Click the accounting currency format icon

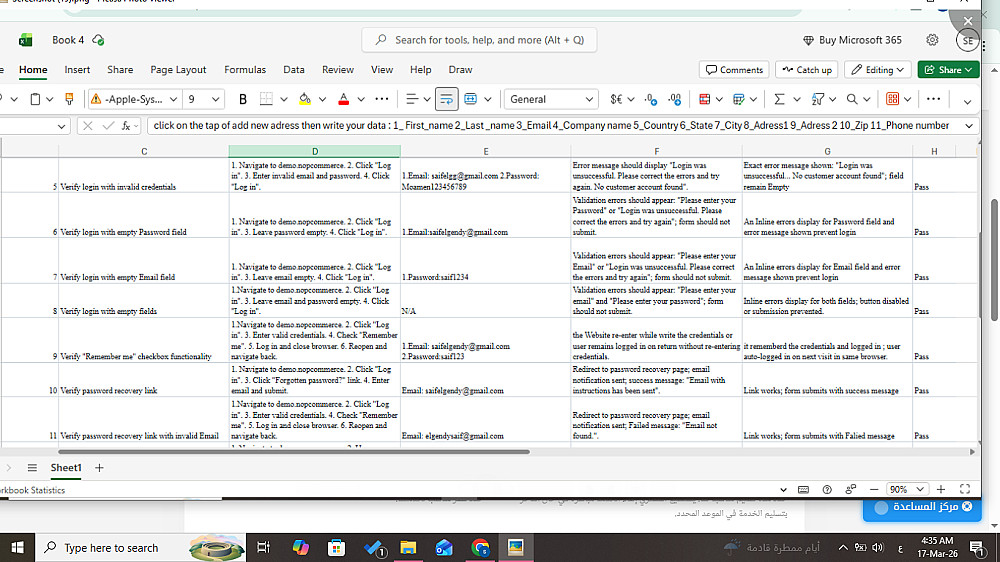[616, 100]
